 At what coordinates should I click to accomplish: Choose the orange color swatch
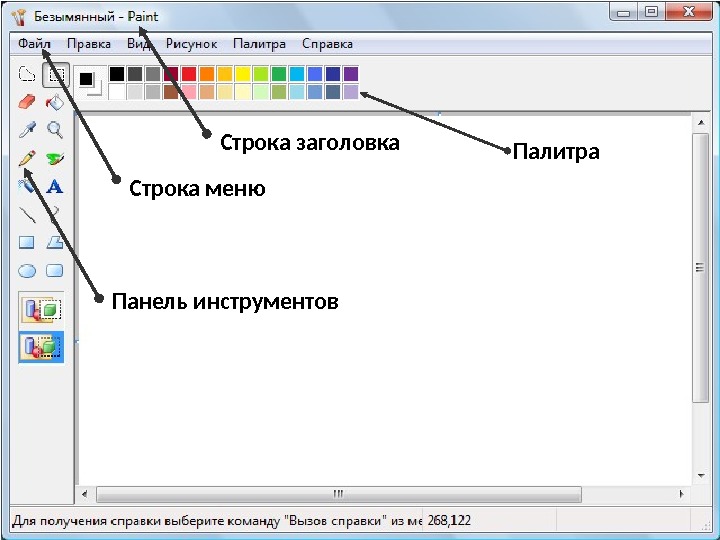(x=207, y=74)
